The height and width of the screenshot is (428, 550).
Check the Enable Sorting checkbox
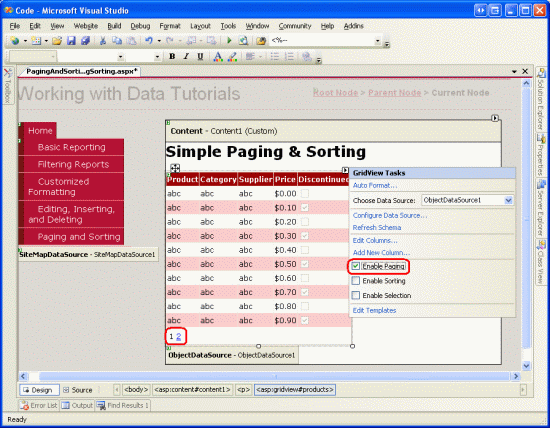[356, 281]
